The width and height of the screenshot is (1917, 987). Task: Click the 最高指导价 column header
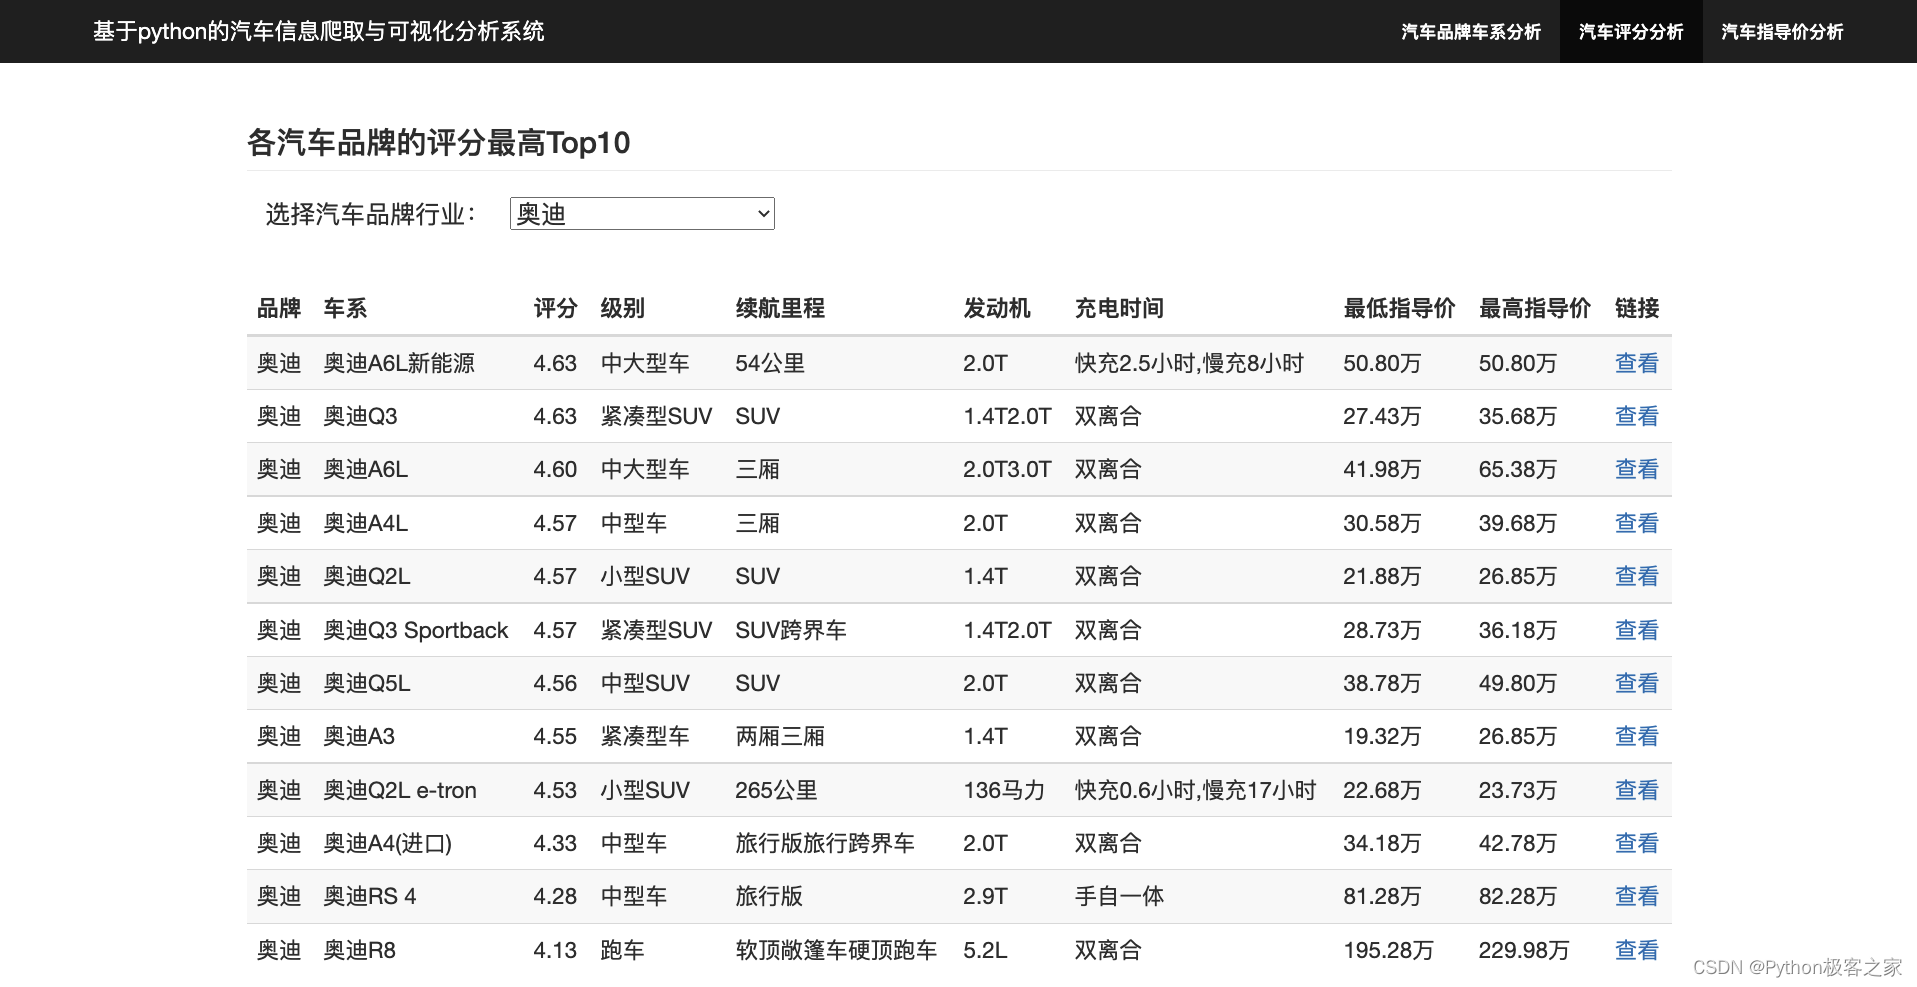point(1534,308)
